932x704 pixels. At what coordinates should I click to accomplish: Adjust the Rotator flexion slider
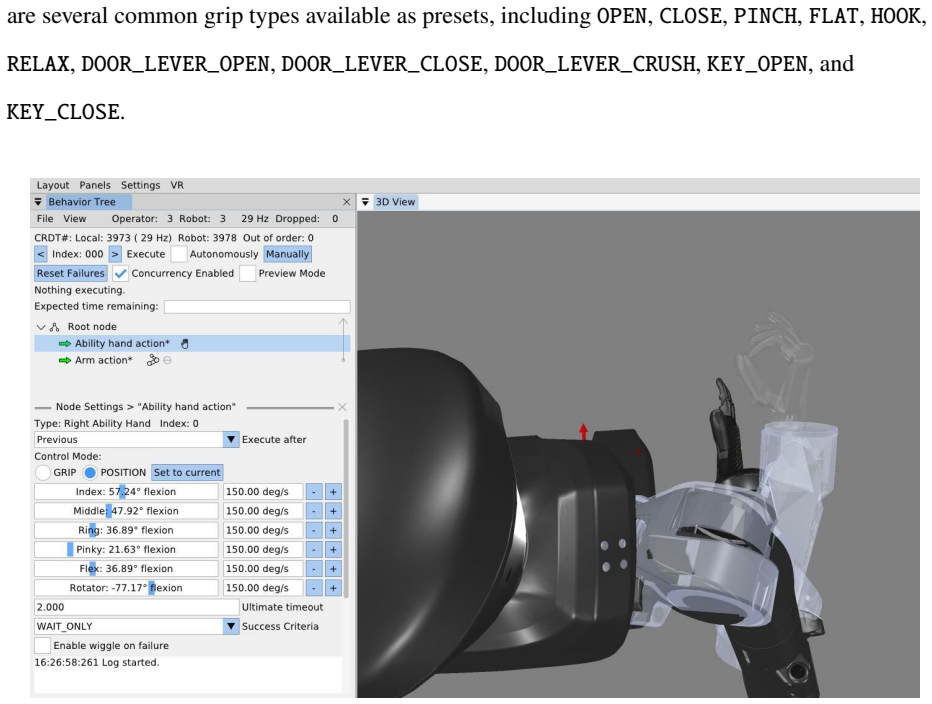pos(126,588)
